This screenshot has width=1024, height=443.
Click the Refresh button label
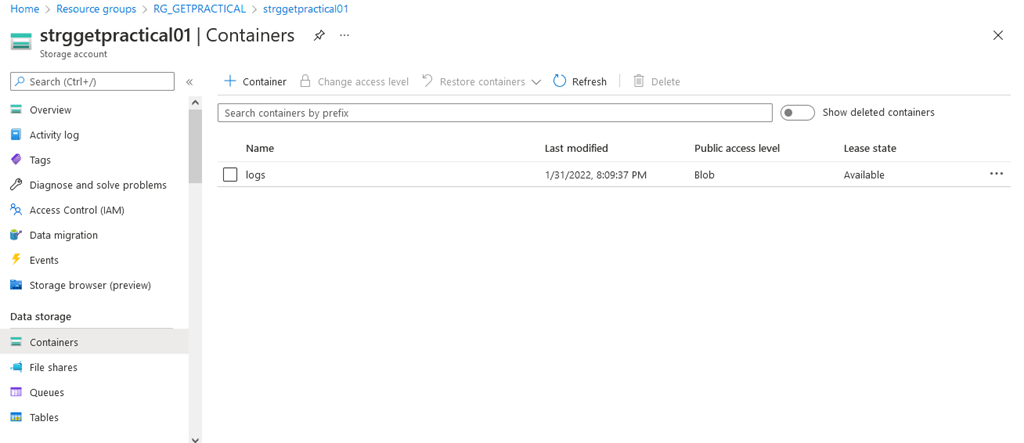click(589, 82)
